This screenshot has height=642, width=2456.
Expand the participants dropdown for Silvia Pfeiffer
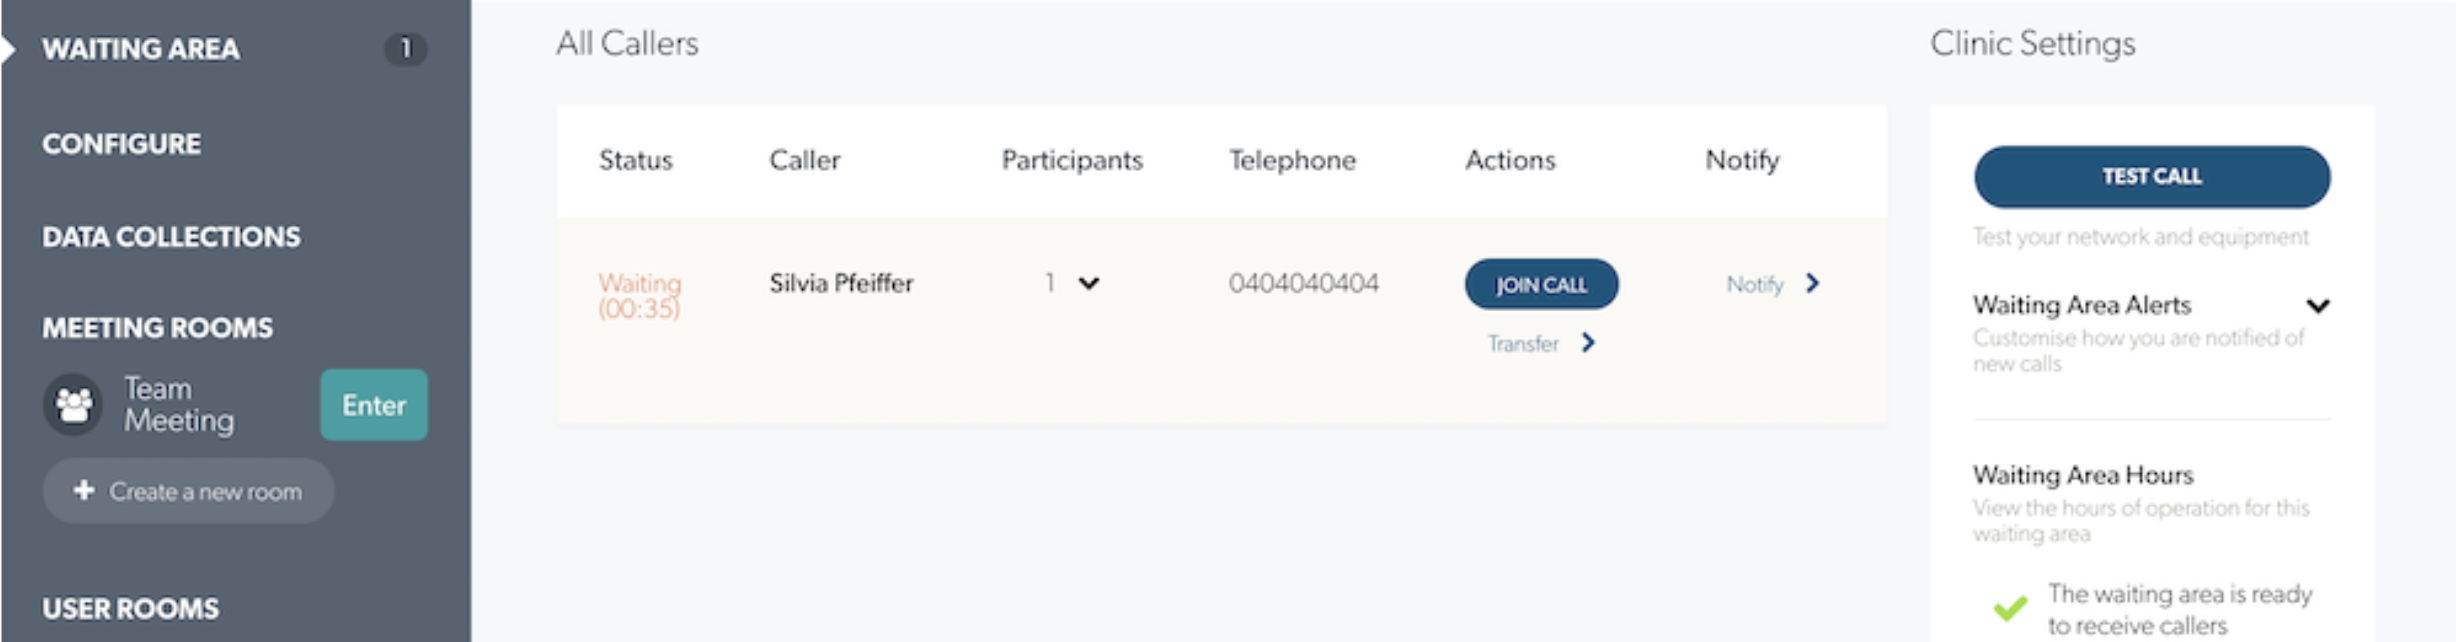1089,284
